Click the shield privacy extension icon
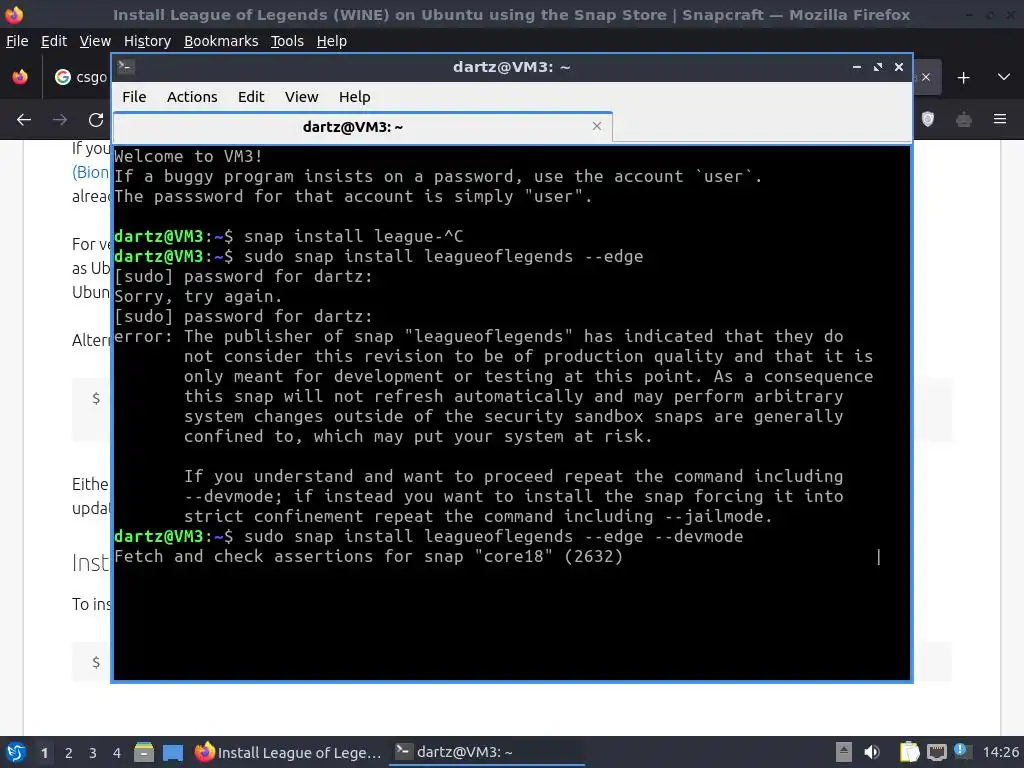This screenshot has width=1024, height=768. [x=928, y=119]
